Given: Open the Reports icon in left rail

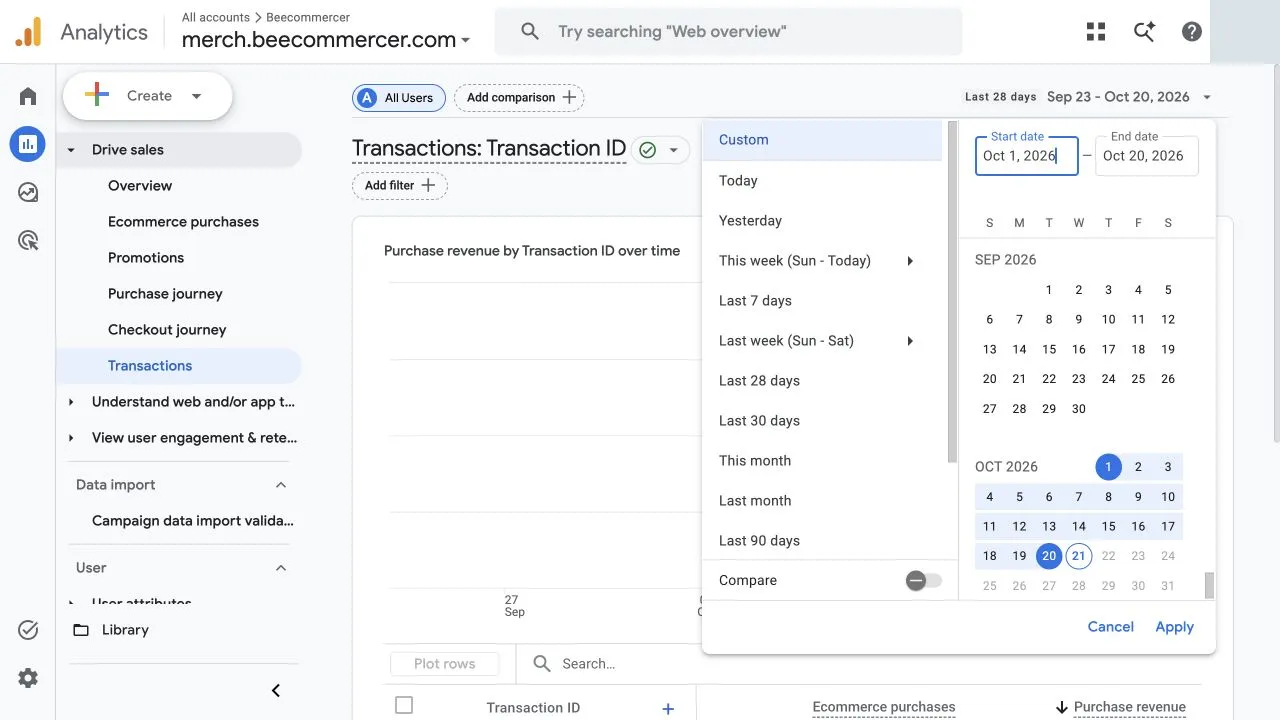Looking at the screenshot, I should click(x=28, y=144).
